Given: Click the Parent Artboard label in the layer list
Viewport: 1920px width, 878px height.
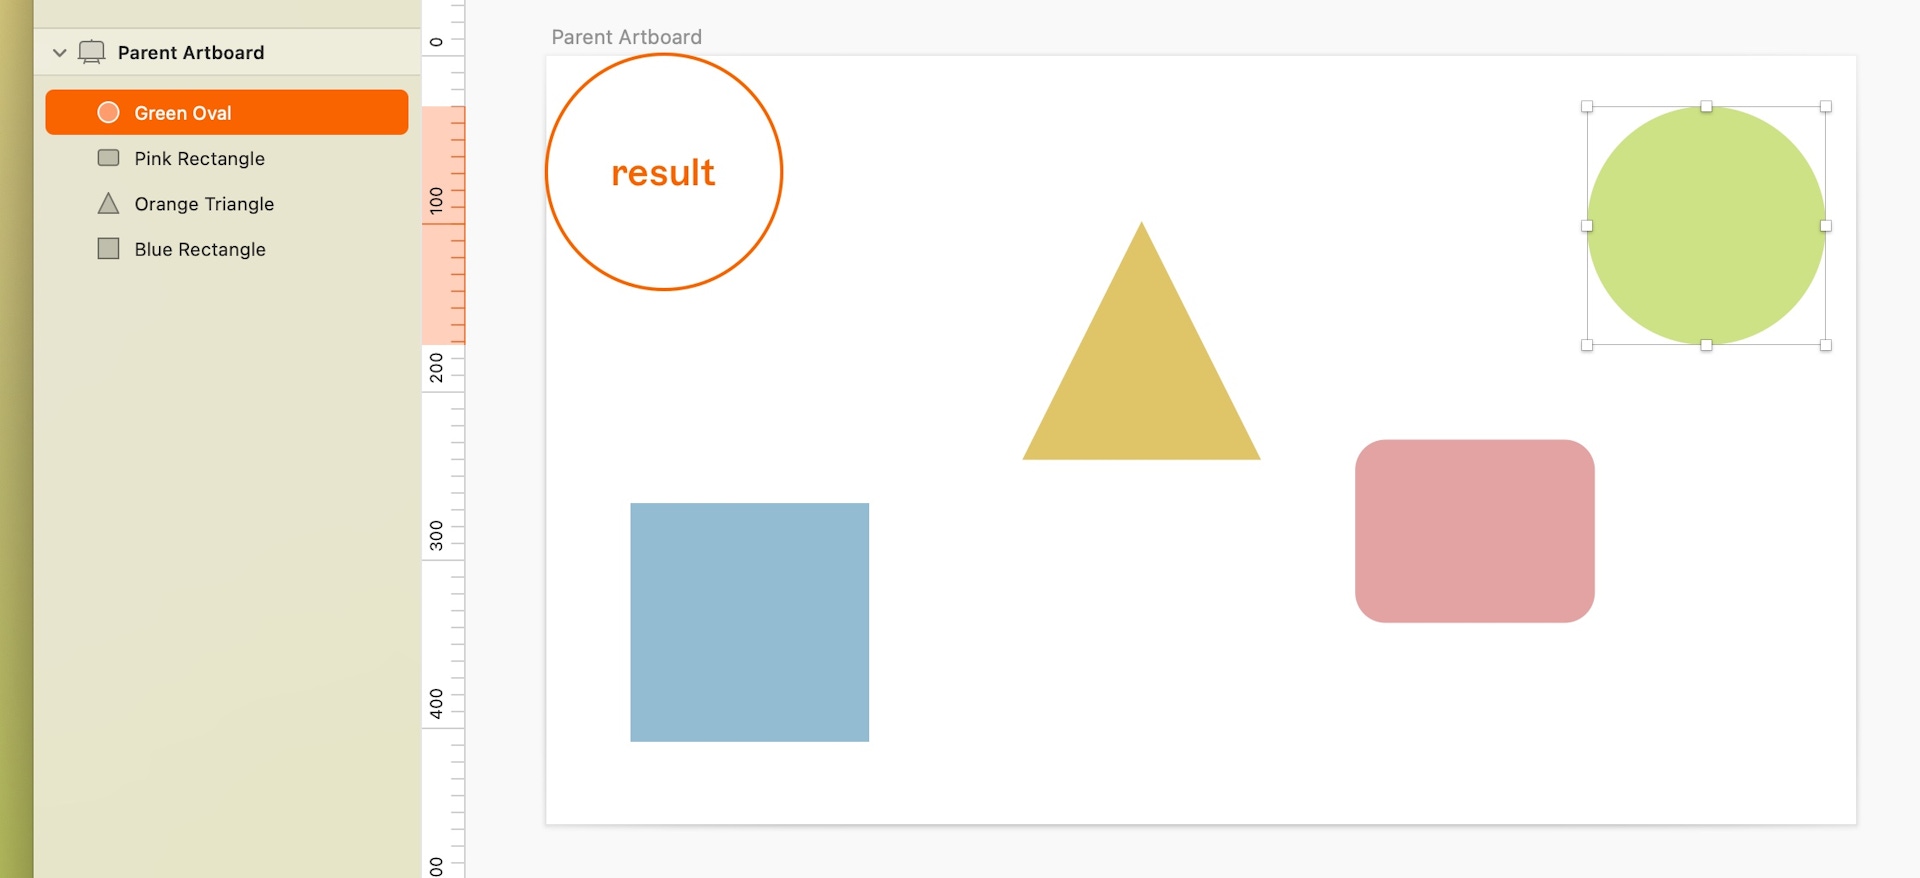Looking at the screenshot, I should coord(191,52).
